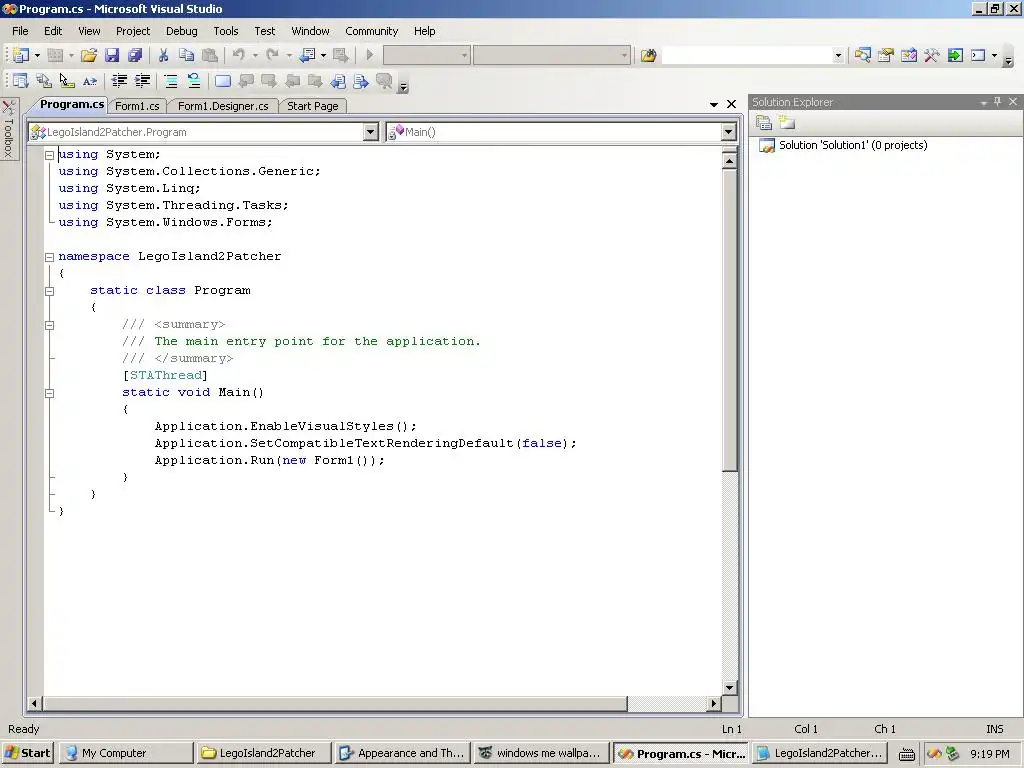Image resolution: width=1024 pixels, height=768 pixels.
Task: Click the Display Parameter Info icon
Action: pos(44,81)
